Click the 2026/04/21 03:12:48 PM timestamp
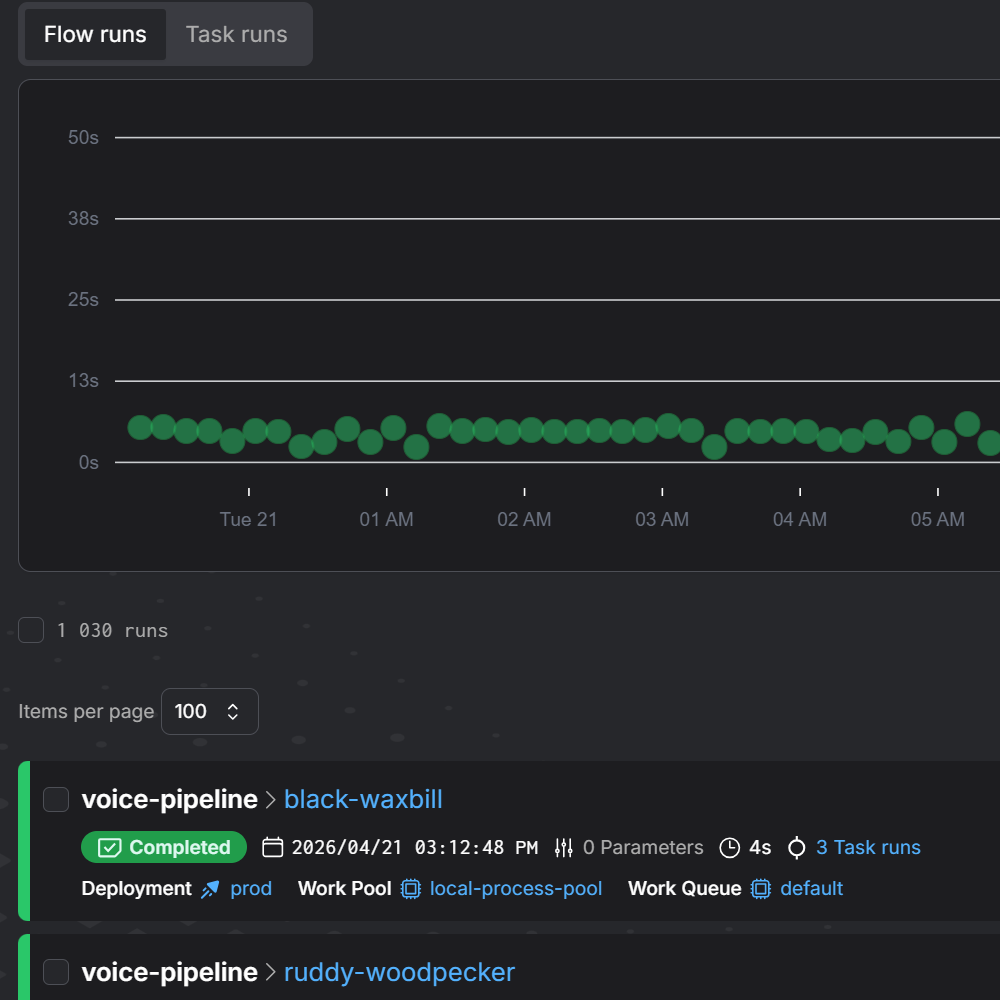 click(415, 848)
